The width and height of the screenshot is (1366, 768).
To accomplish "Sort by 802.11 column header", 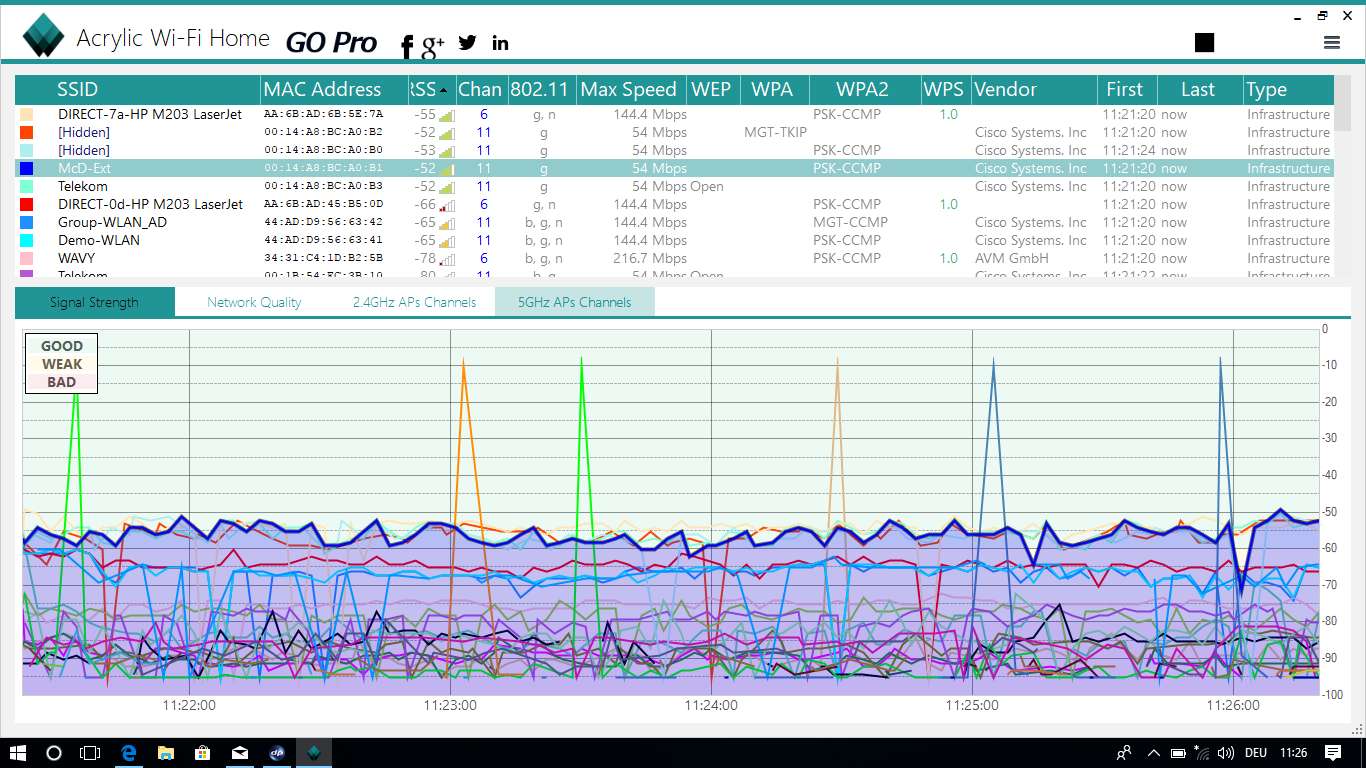I will (x=542, y=89).
